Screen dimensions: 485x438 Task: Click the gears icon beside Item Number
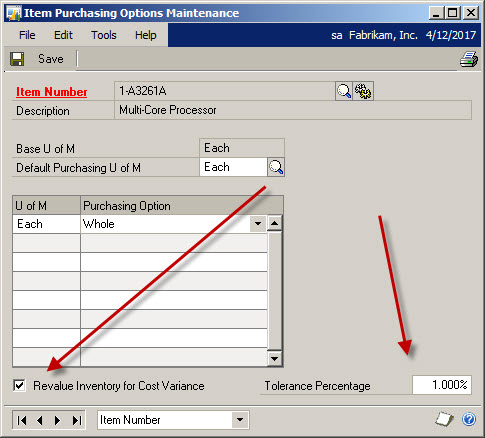tap(363, 91)
